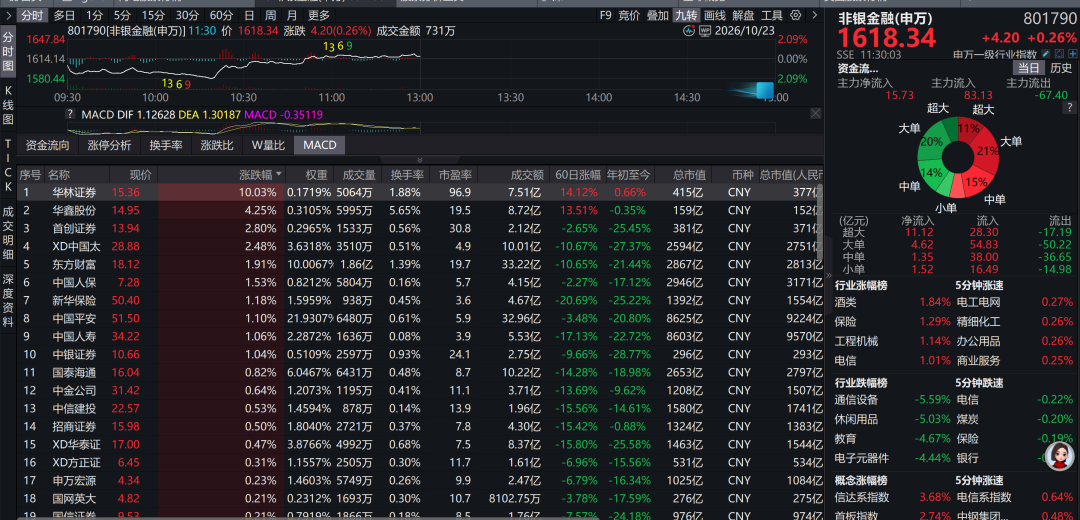Sort the table by 市盈率 column header
This screenshot has width=1080, height=520.
pyautogui.click(x=455, y=175)
